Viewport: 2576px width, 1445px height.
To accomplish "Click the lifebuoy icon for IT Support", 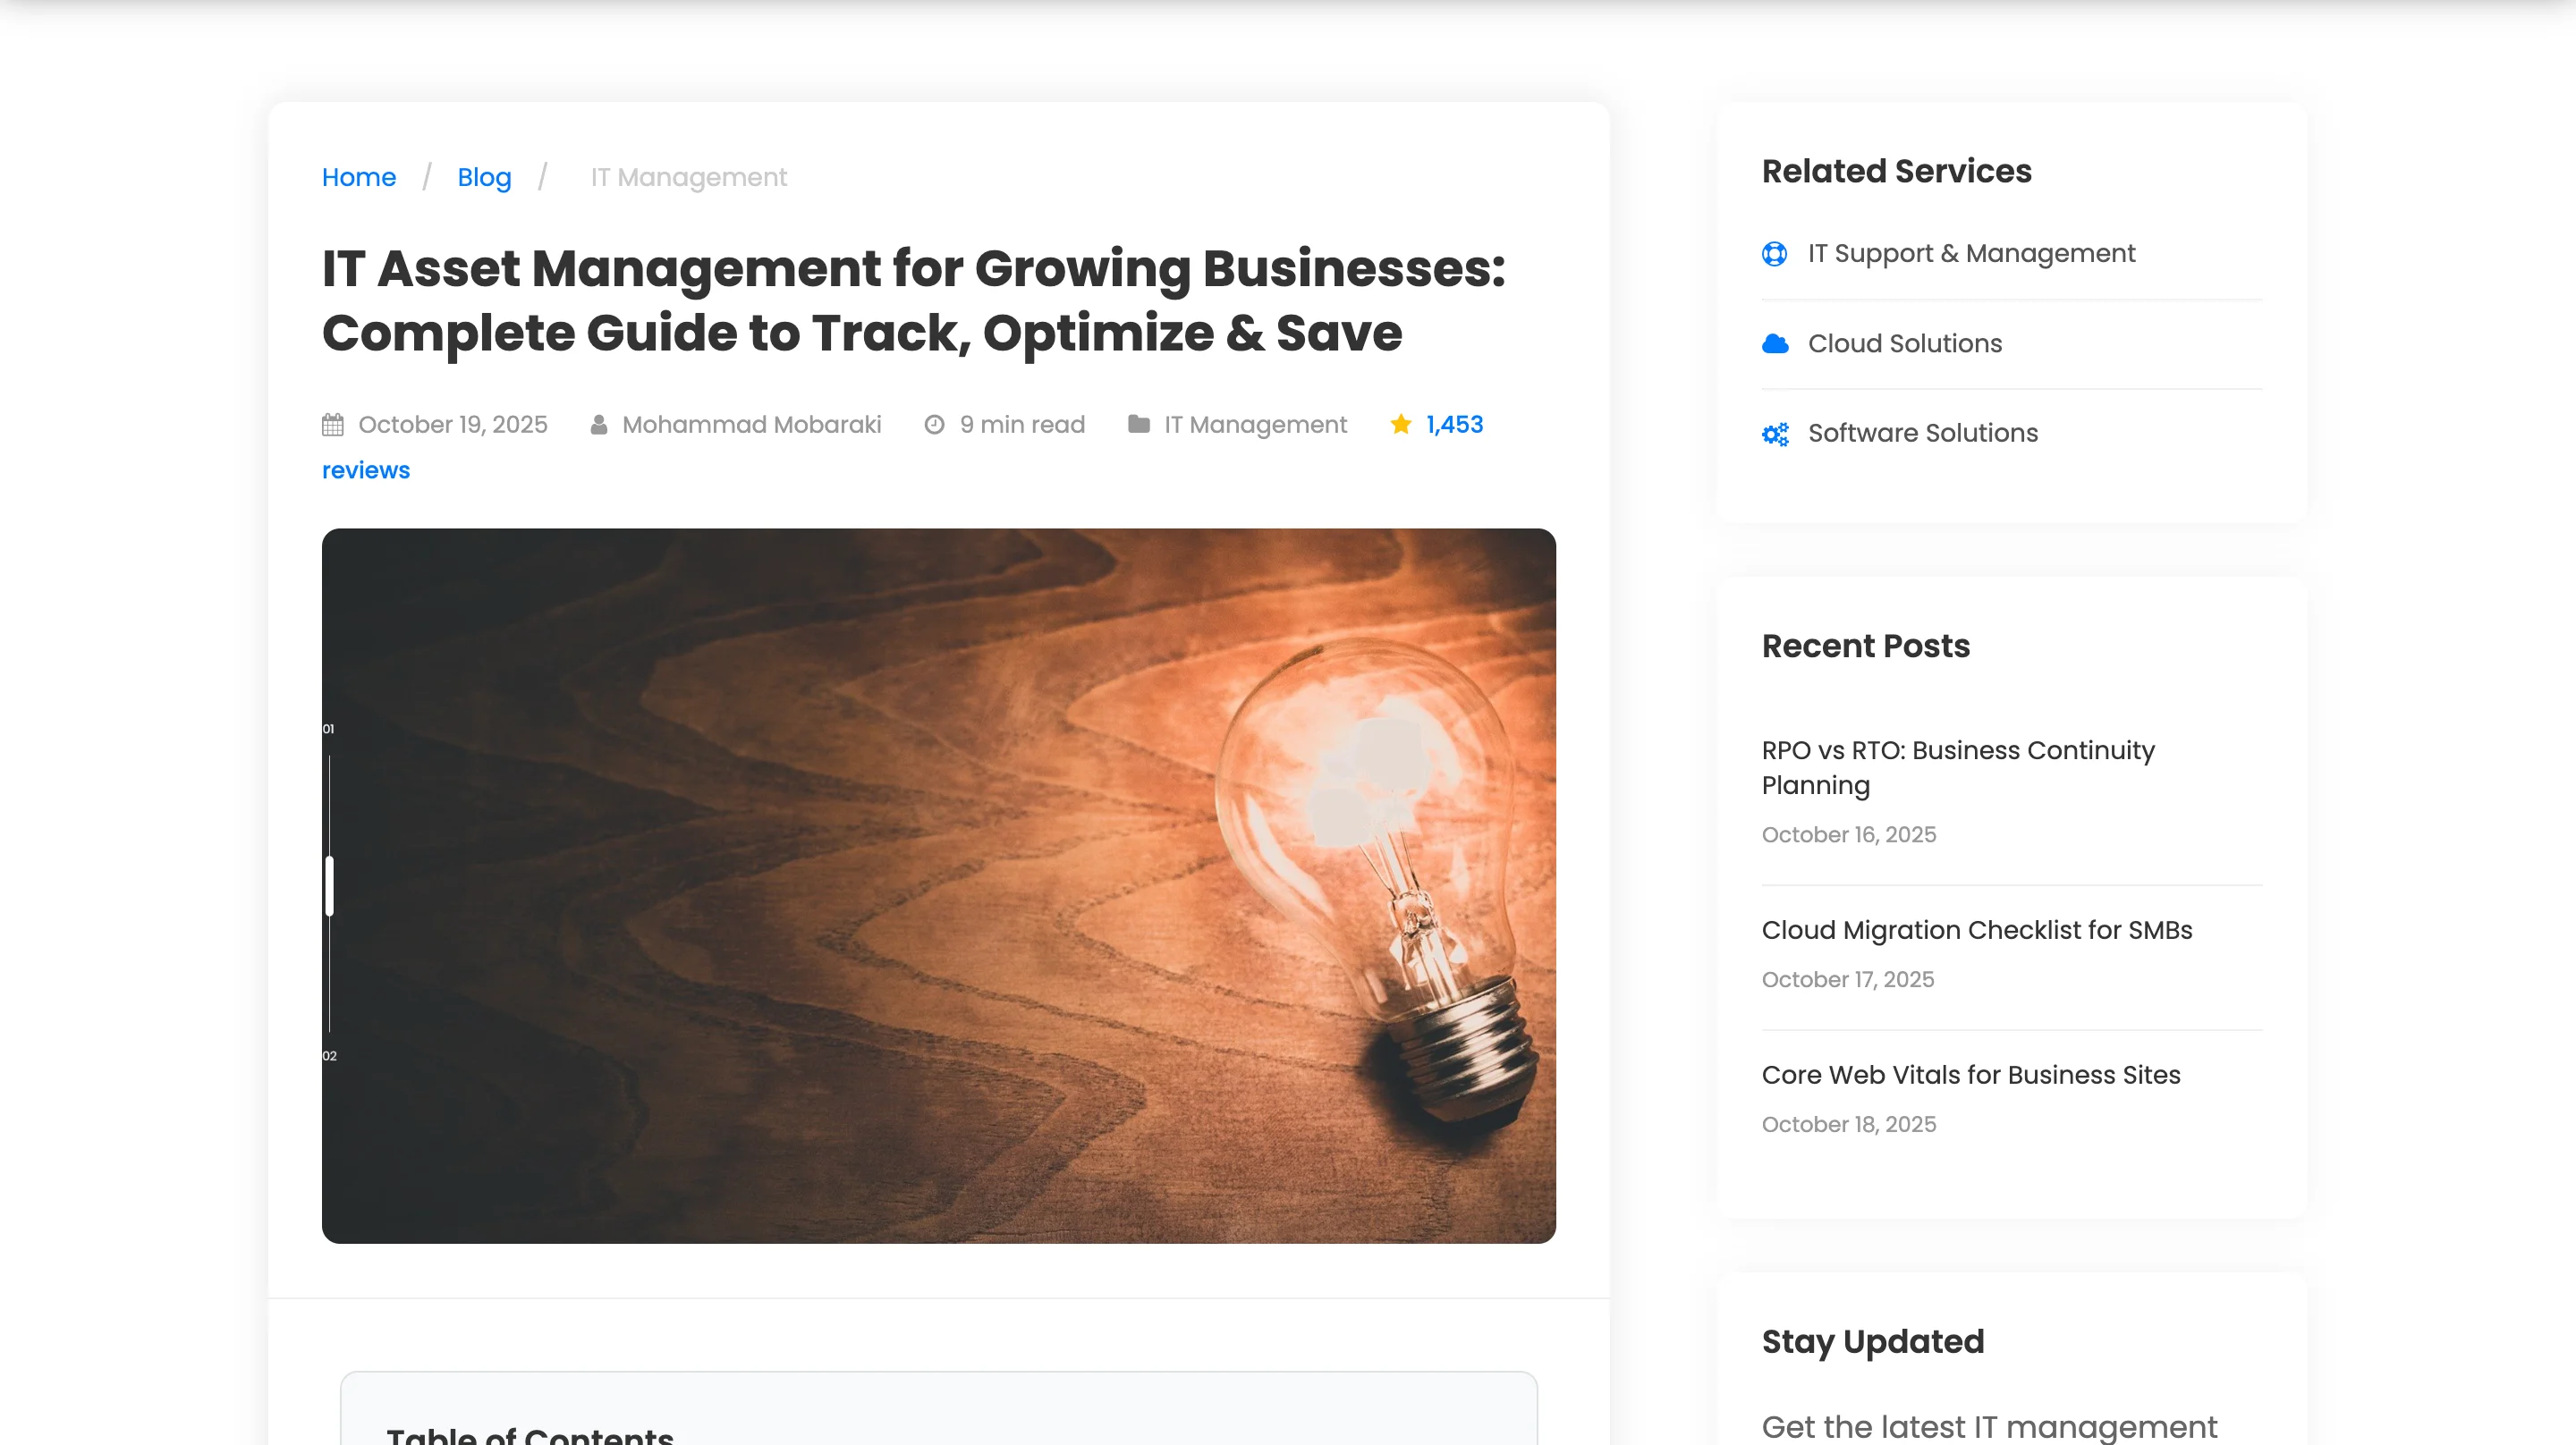I will pos(1774,254).
